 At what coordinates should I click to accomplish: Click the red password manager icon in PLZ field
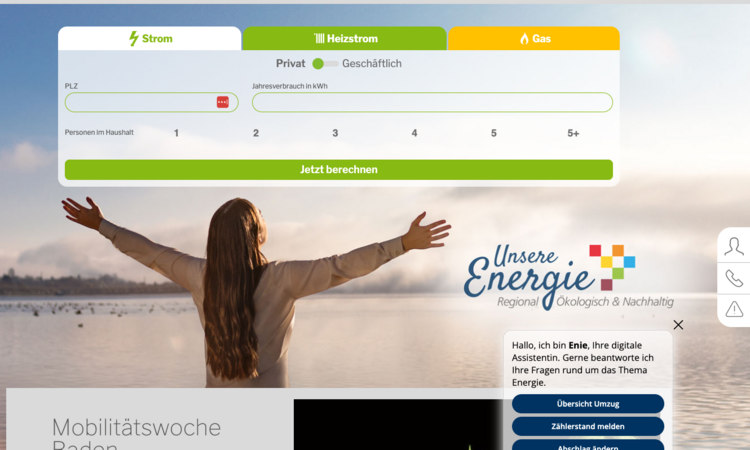(222, 102)
